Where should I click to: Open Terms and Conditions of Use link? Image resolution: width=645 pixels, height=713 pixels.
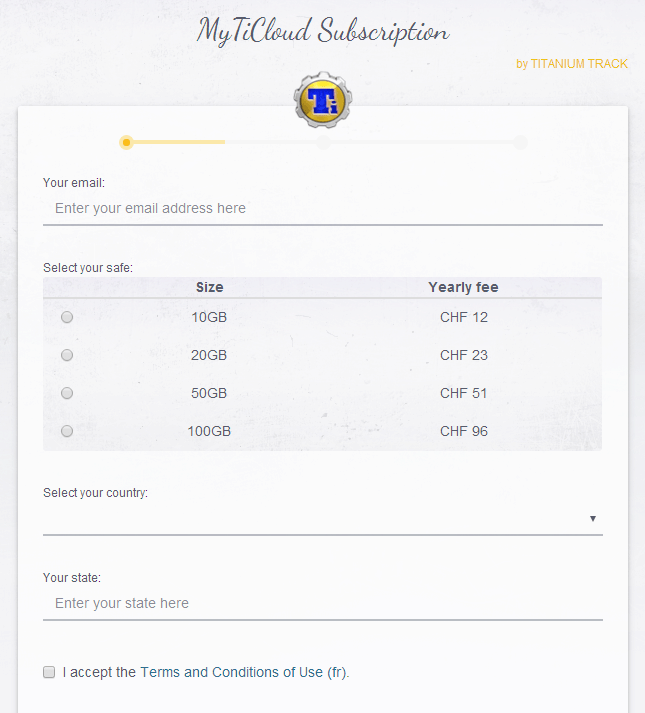(232, 672)
